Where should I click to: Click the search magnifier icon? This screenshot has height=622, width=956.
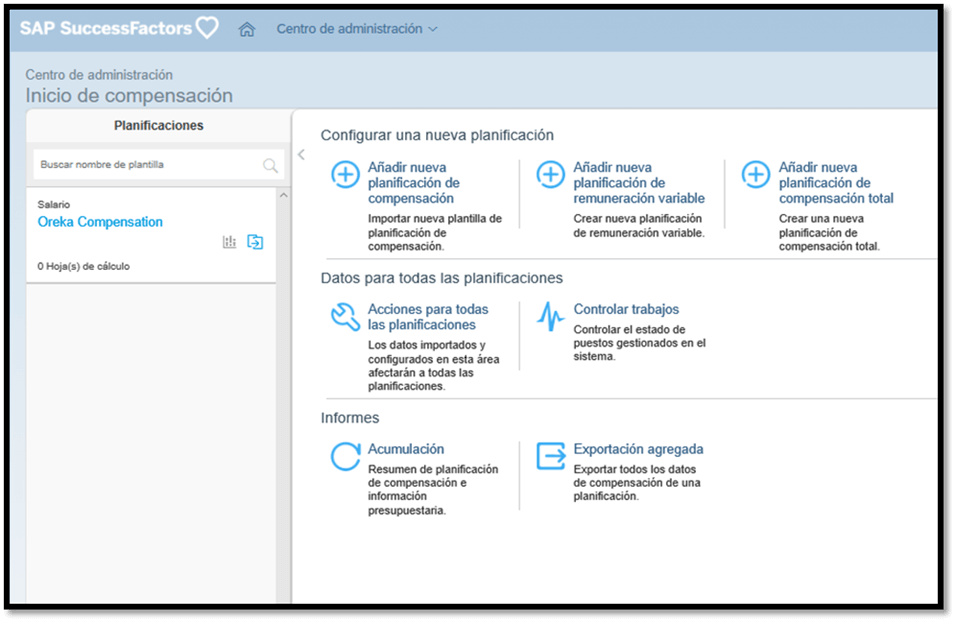click(x=270, y=165)
